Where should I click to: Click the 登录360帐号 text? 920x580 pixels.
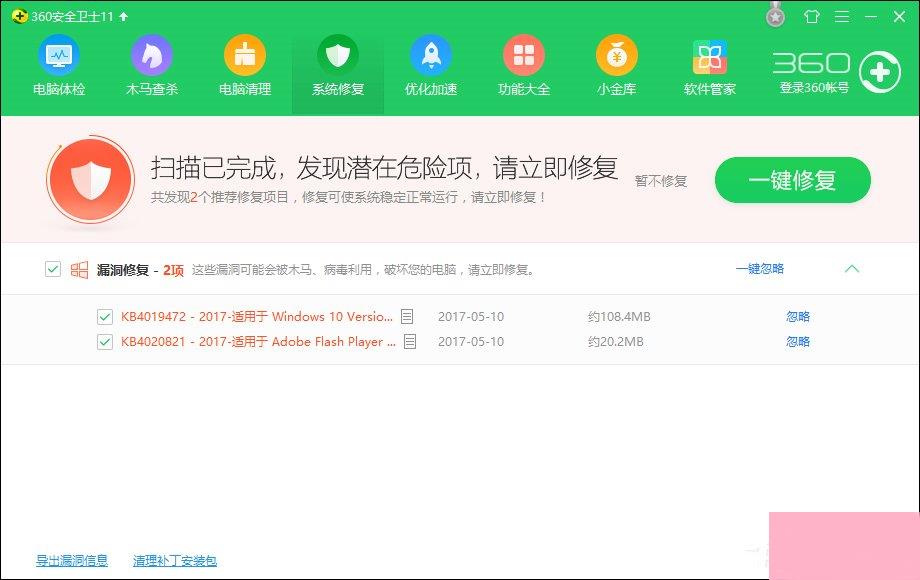point(814,88)
